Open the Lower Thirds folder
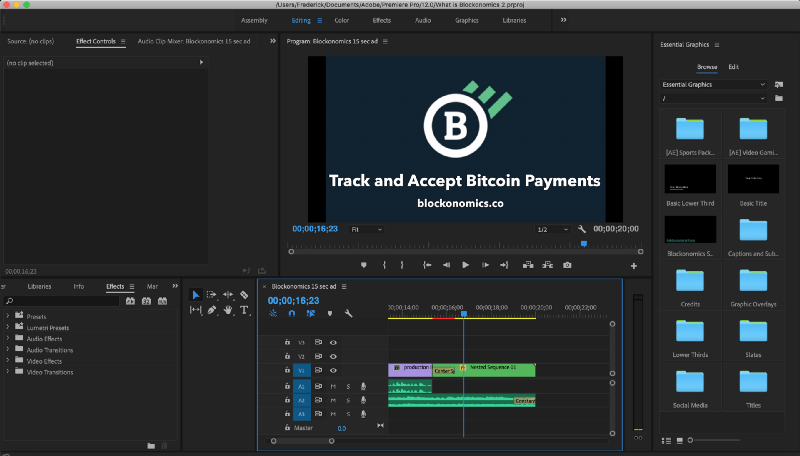This screenshot has height=456, width=800. tap(690, 331)
